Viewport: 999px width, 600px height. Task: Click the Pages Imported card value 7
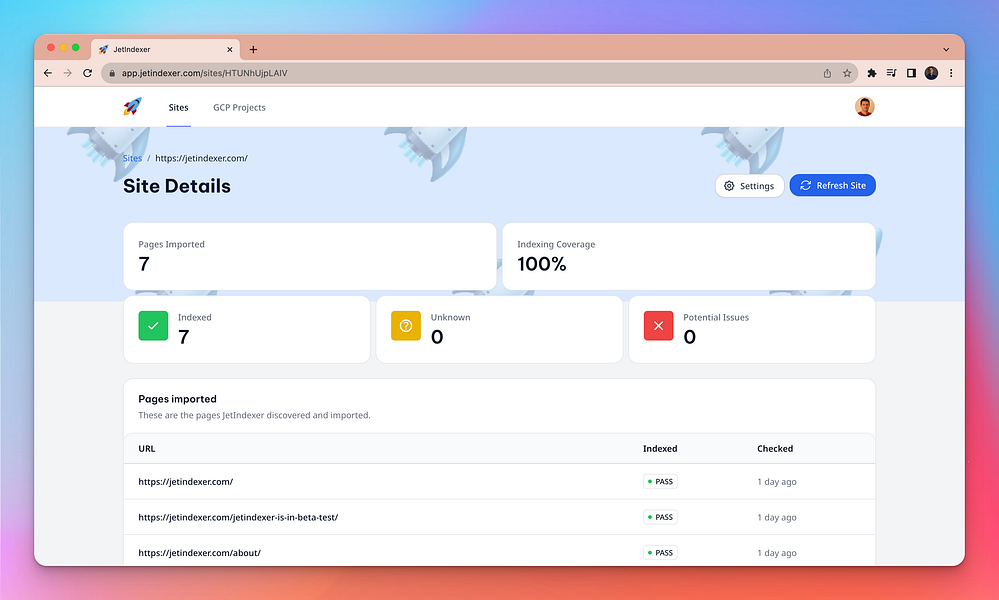[144, 264]
